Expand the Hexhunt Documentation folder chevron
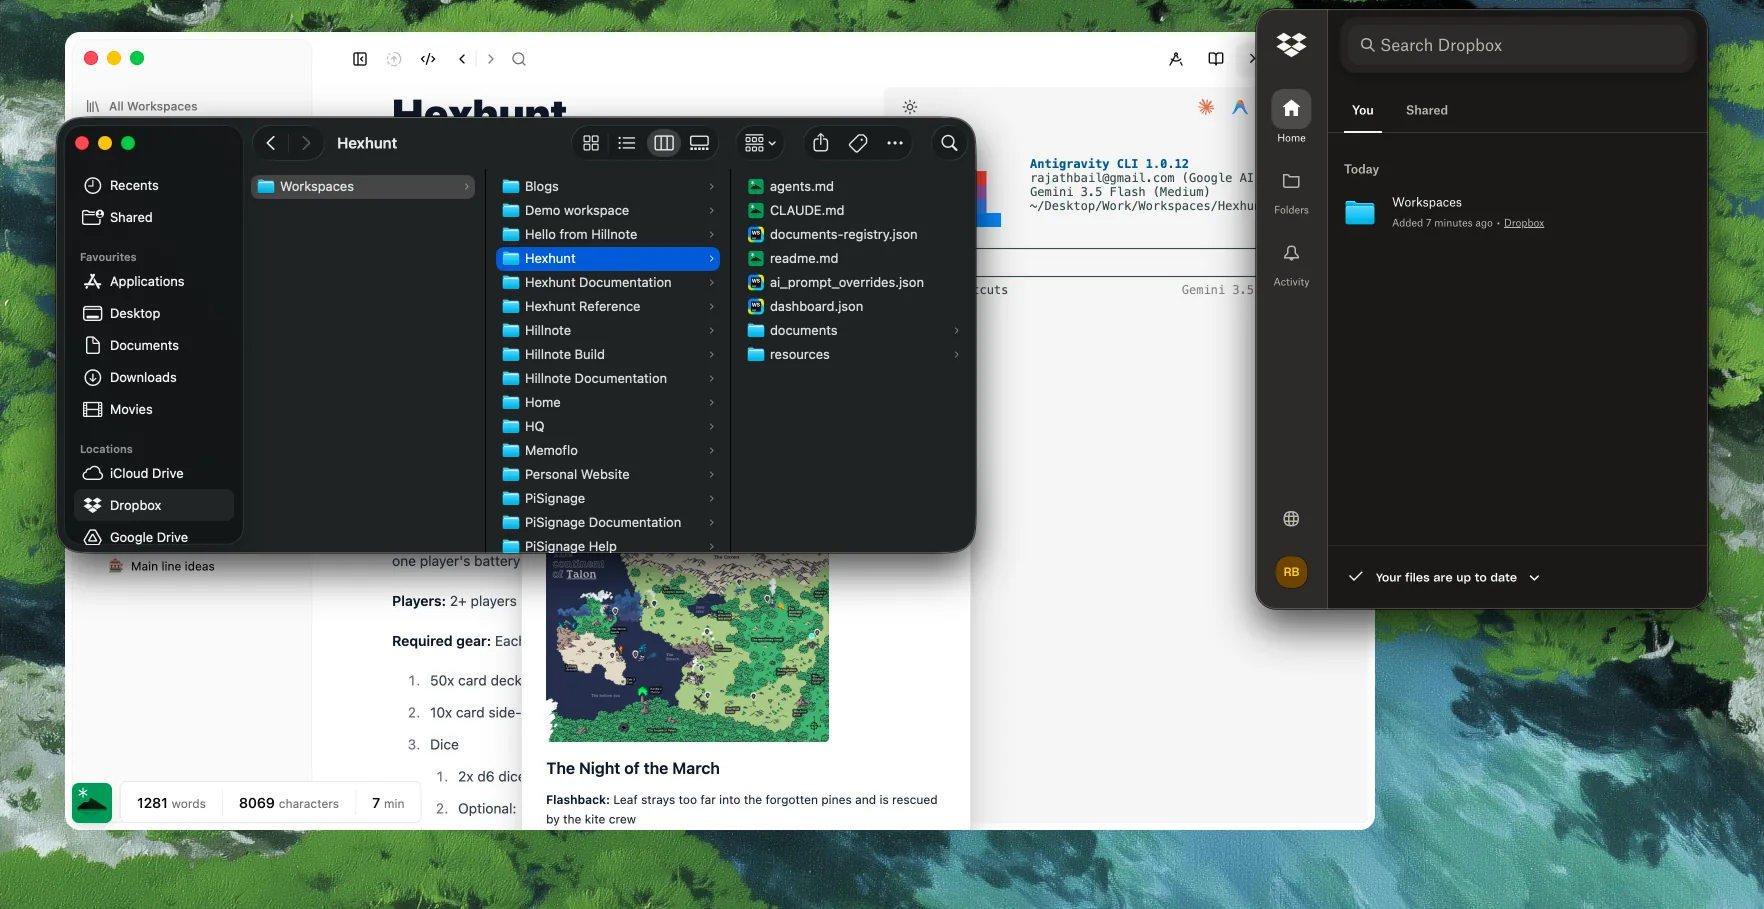This screenshot has height=909, width=1764. pos(711,282)
